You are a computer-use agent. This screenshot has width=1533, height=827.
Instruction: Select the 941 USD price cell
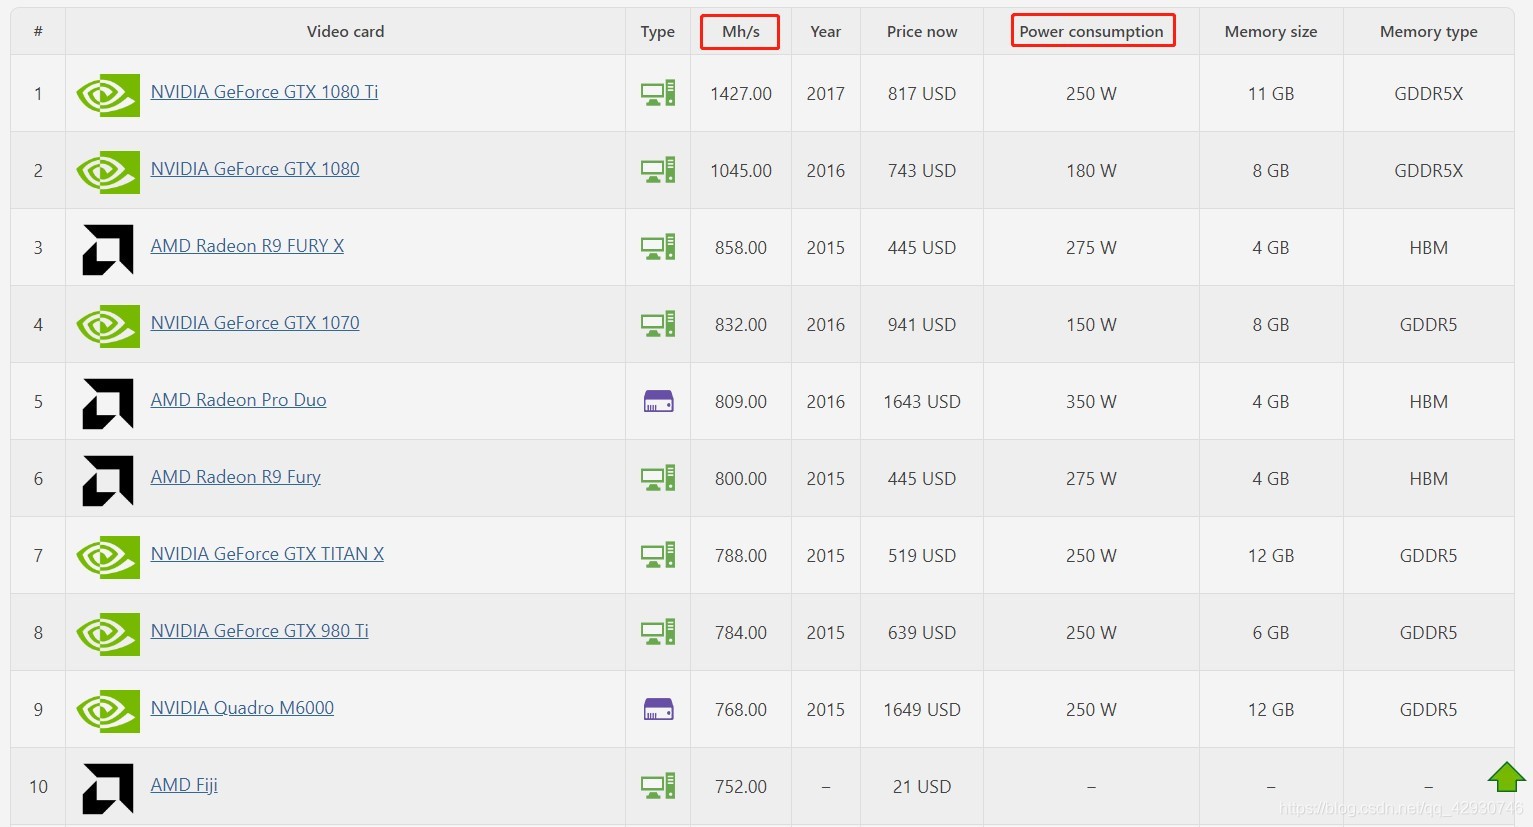tap(922, 325)
